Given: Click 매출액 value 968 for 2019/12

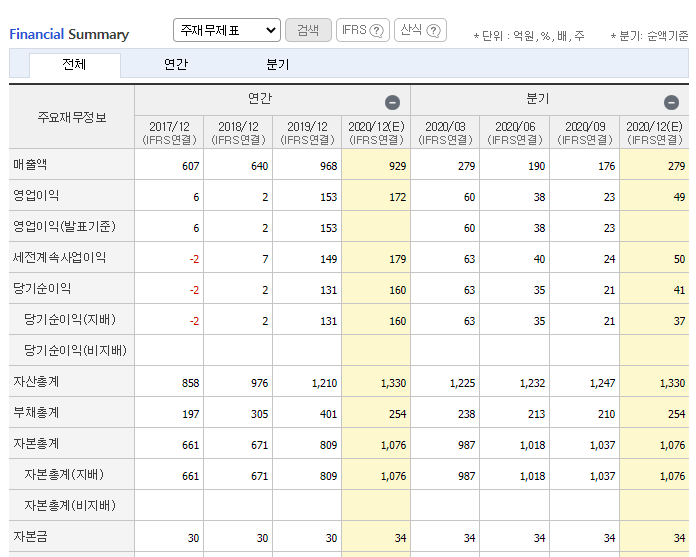Looking at the screenshot, I should (x=328, y=166).
